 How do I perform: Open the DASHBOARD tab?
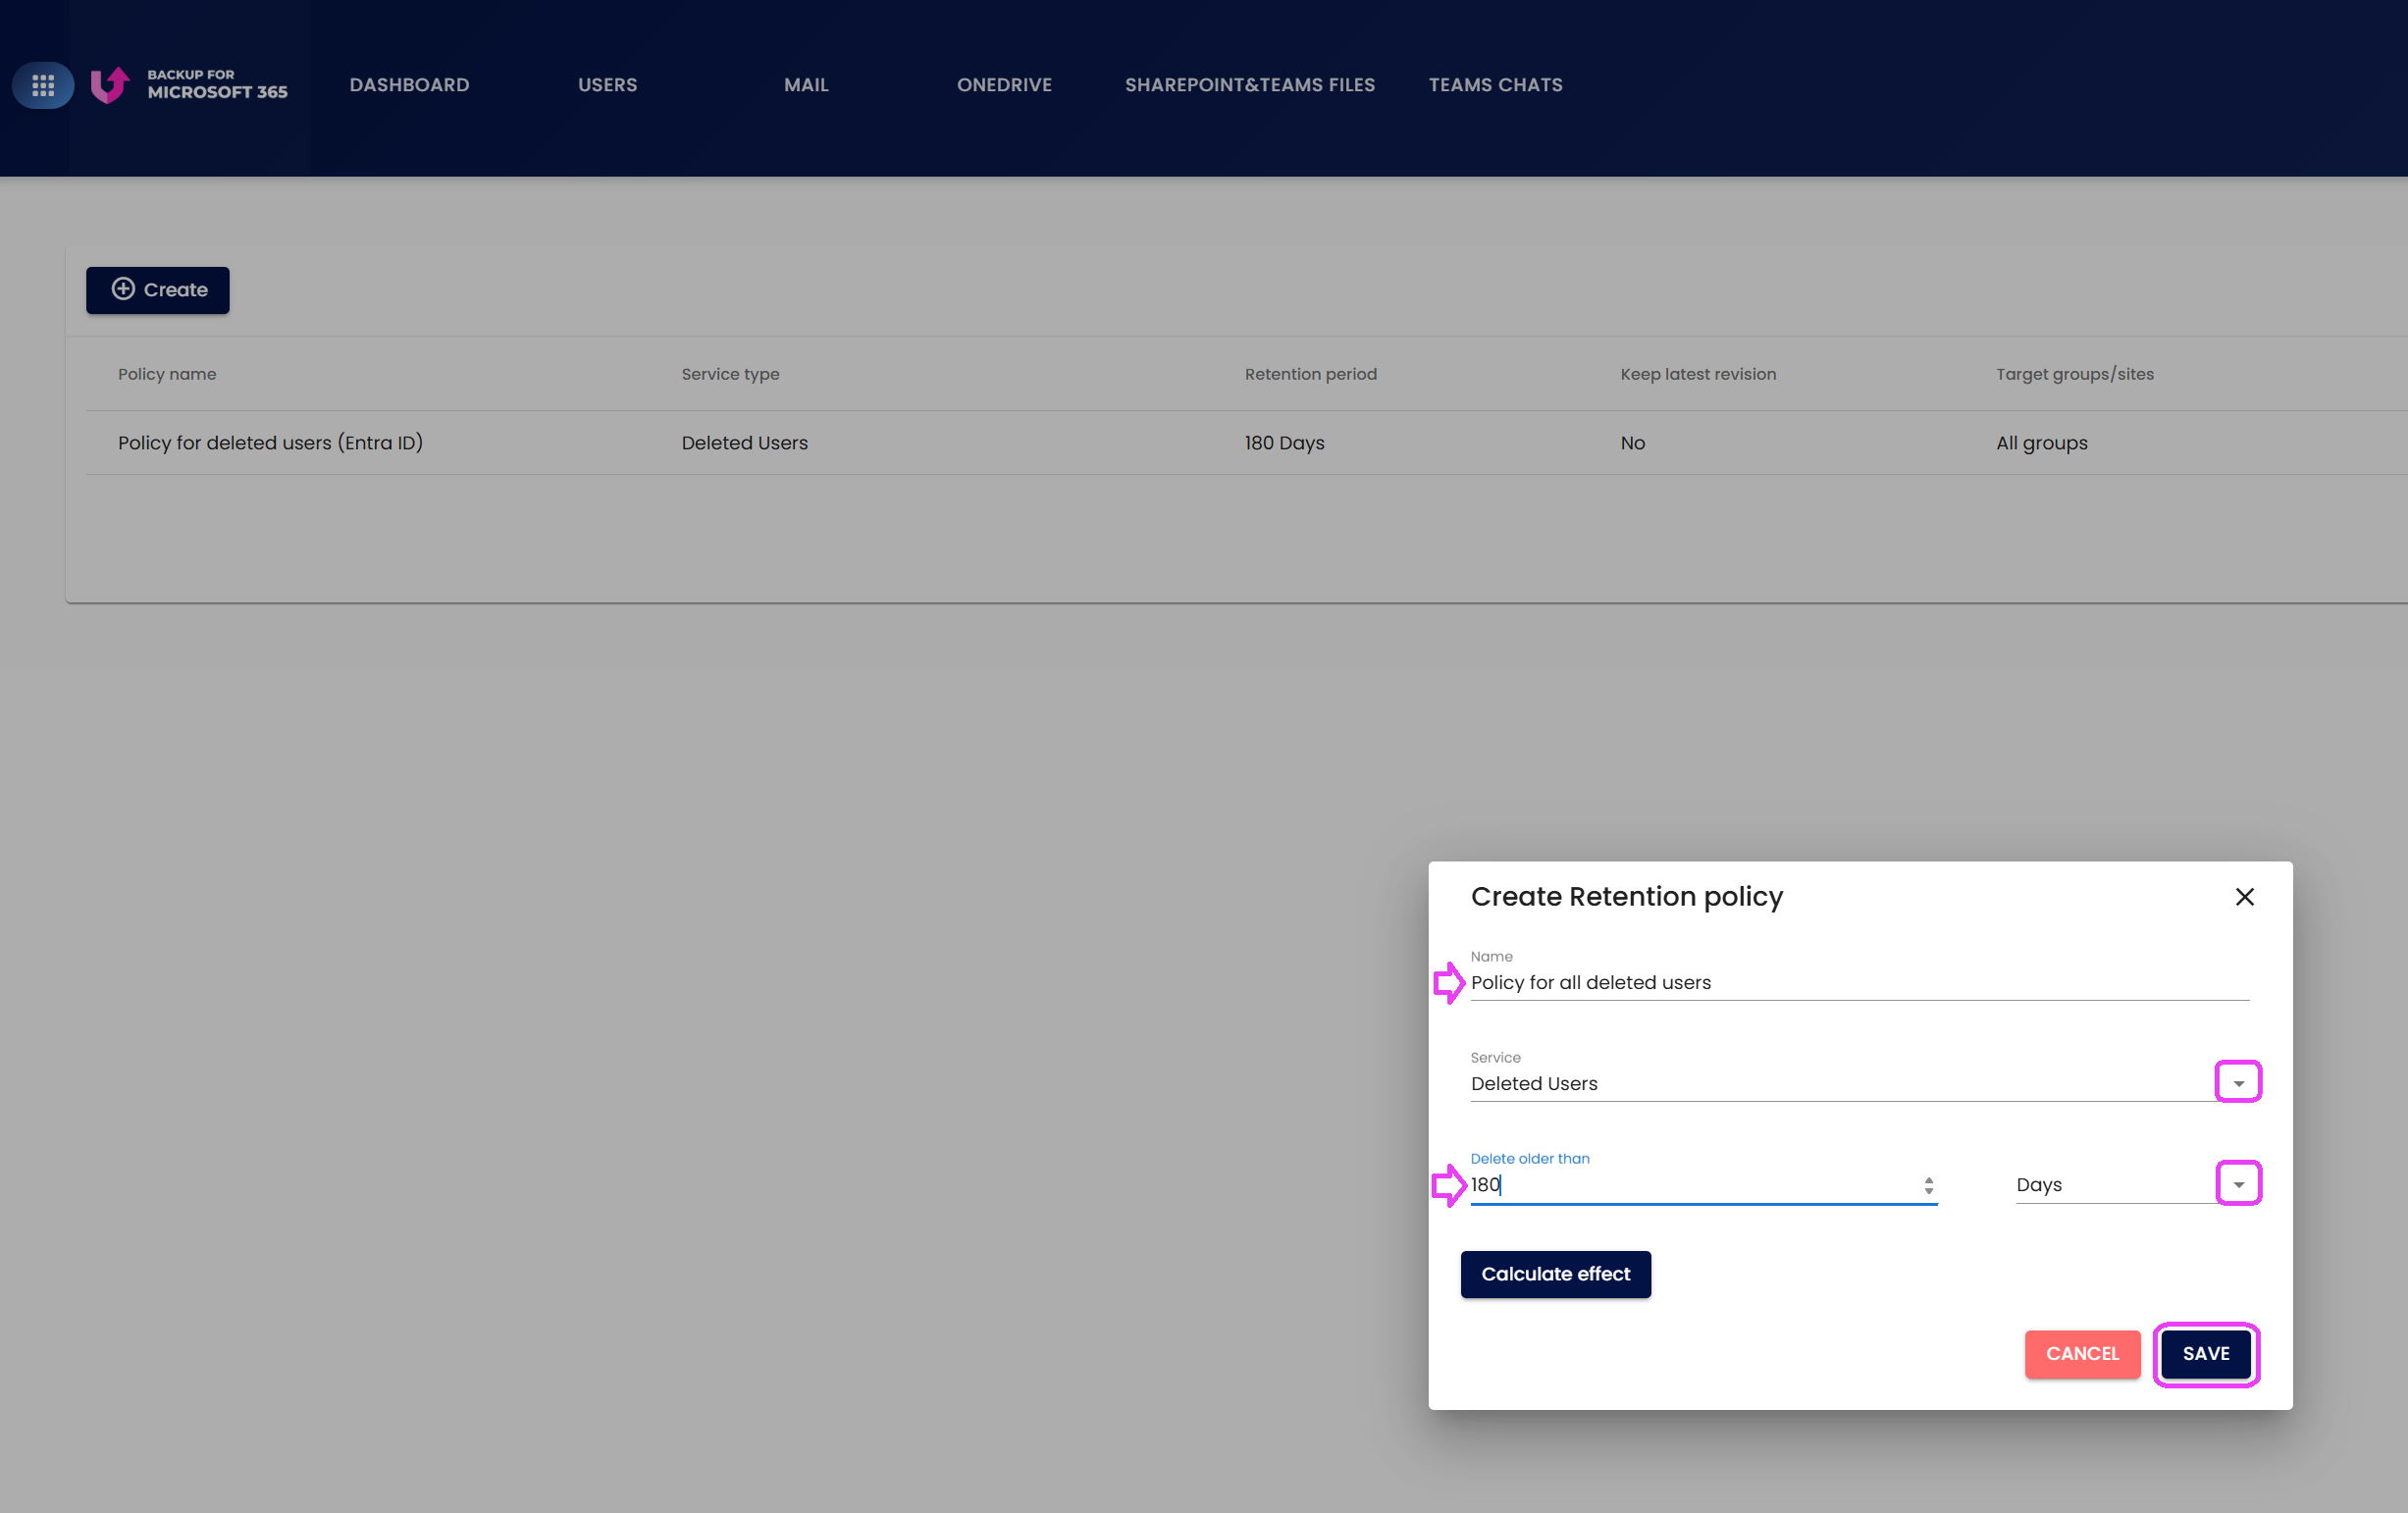pyautogui.click(x=409, y=85)
